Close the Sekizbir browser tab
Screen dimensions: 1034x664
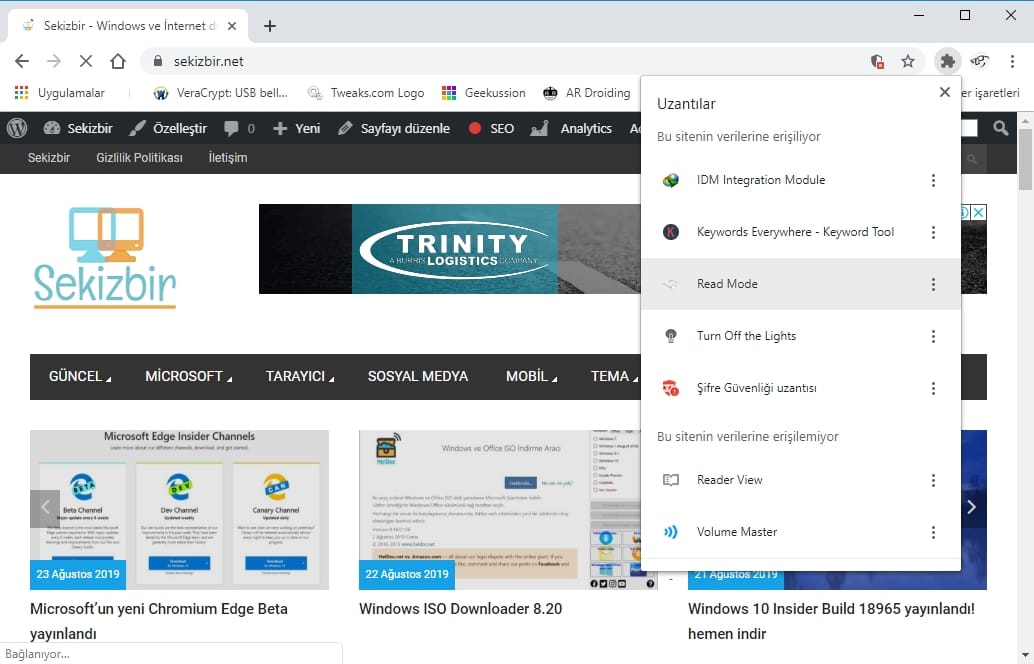(x=231, y=26)
